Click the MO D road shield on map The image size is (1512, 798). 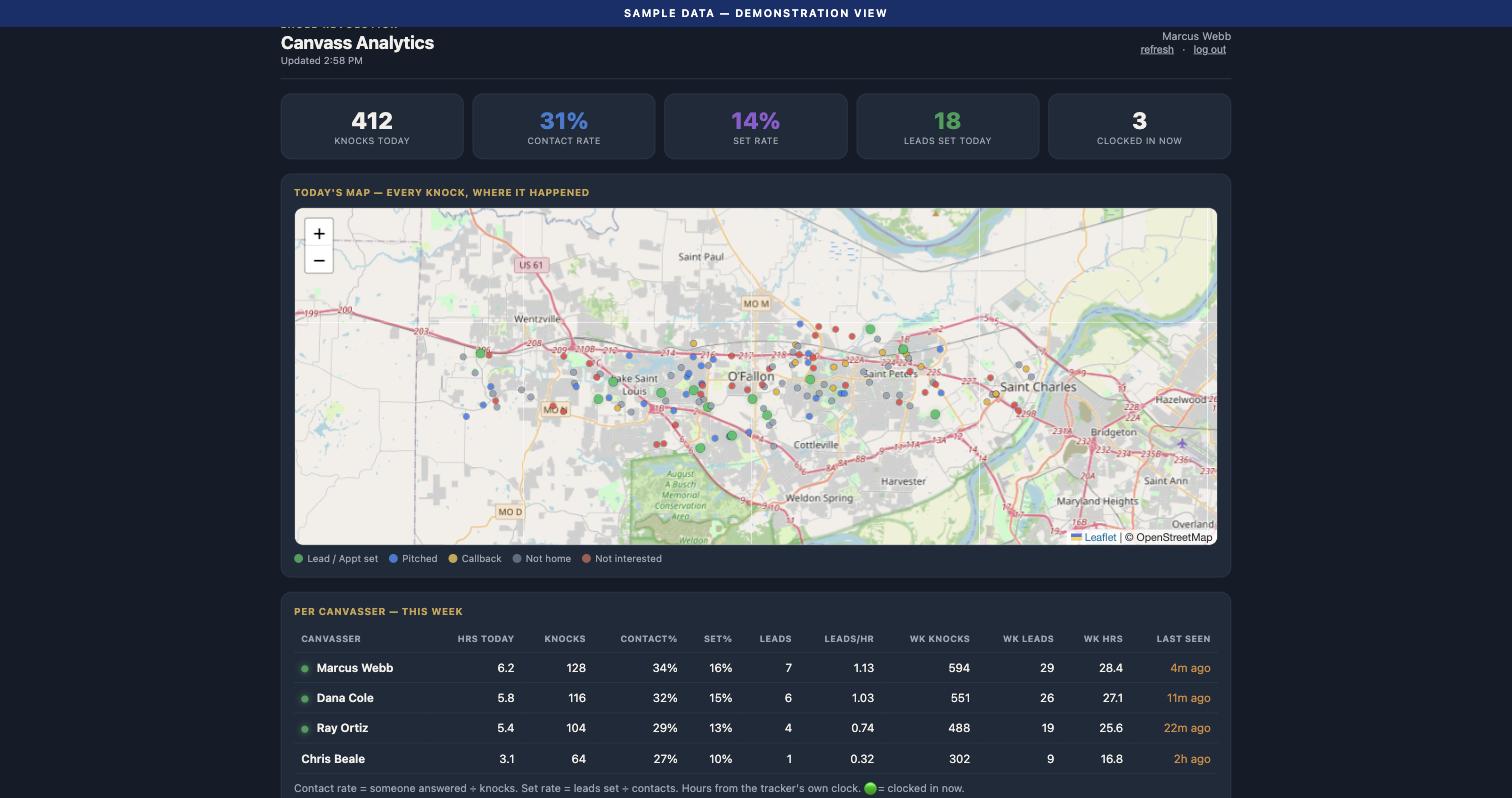tap(510, 512)
